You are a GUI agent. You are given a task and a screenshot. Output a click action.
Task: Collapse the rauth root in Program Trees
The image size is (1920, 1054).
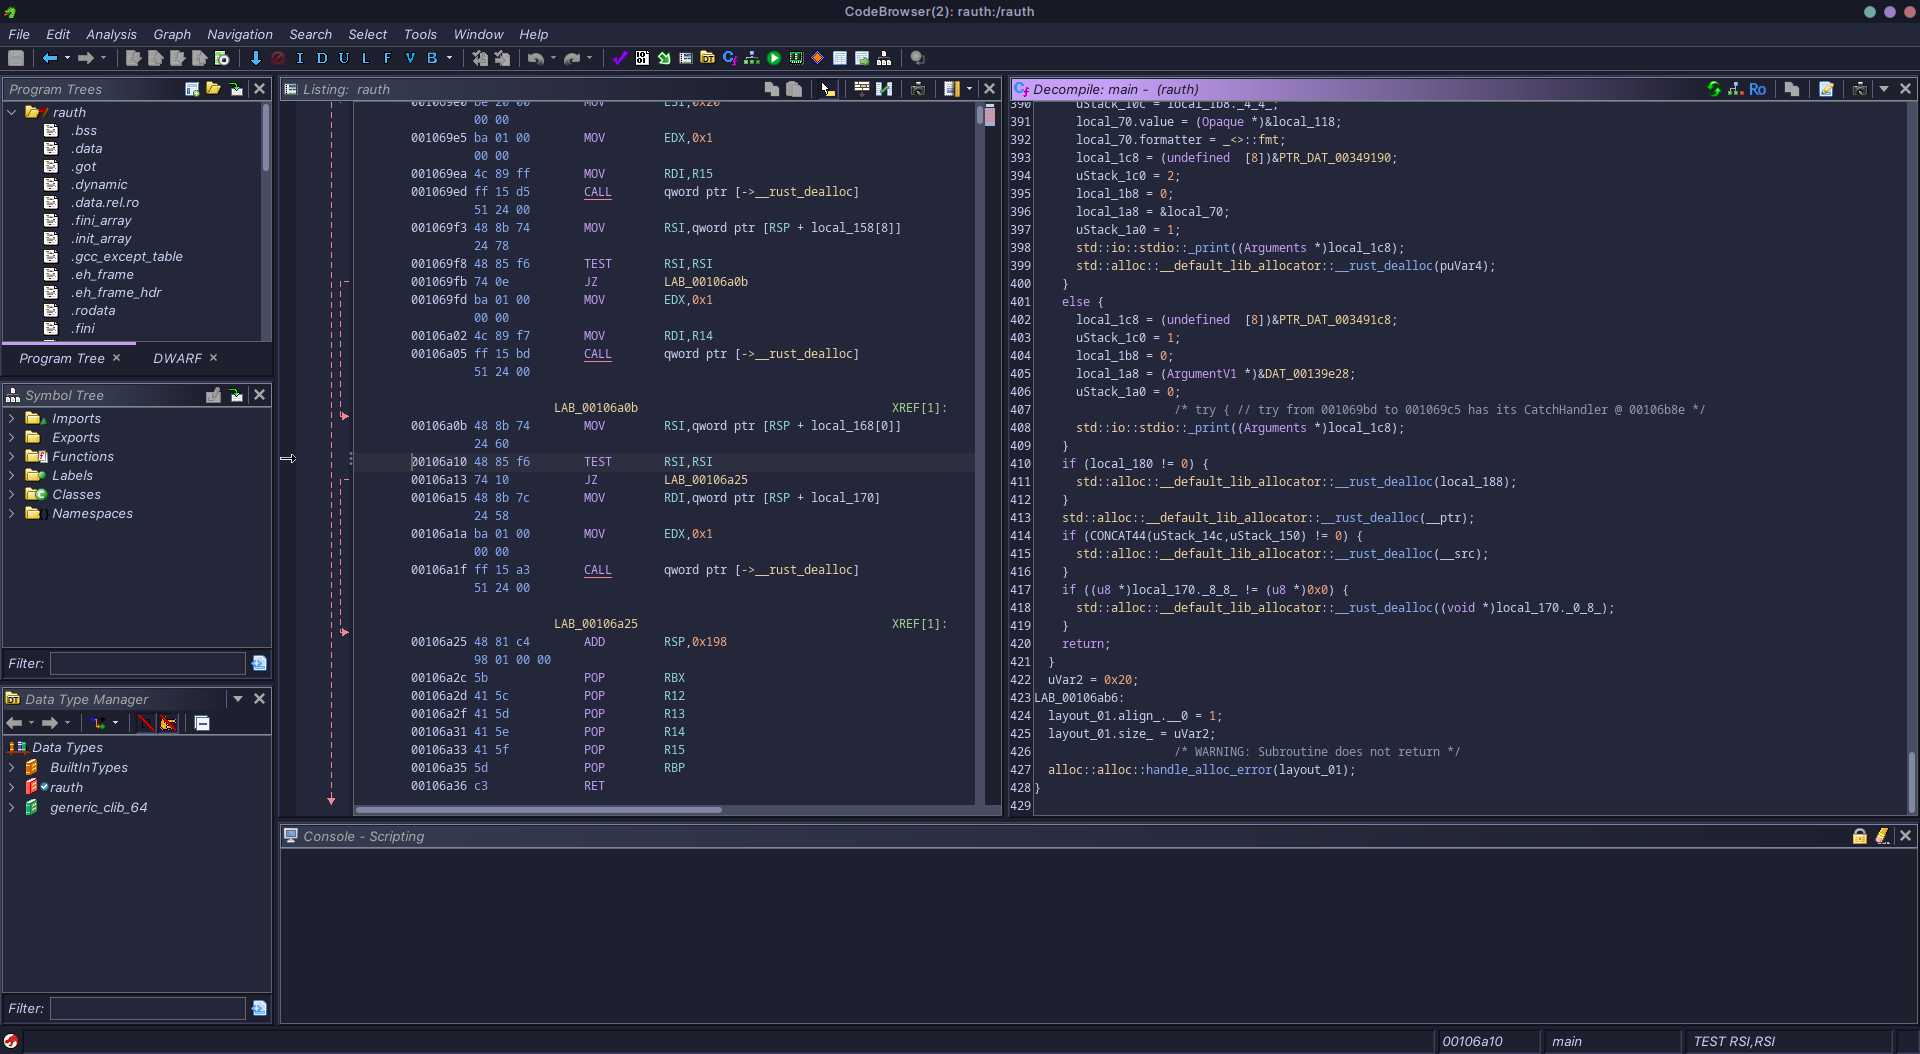coord(12,113)
